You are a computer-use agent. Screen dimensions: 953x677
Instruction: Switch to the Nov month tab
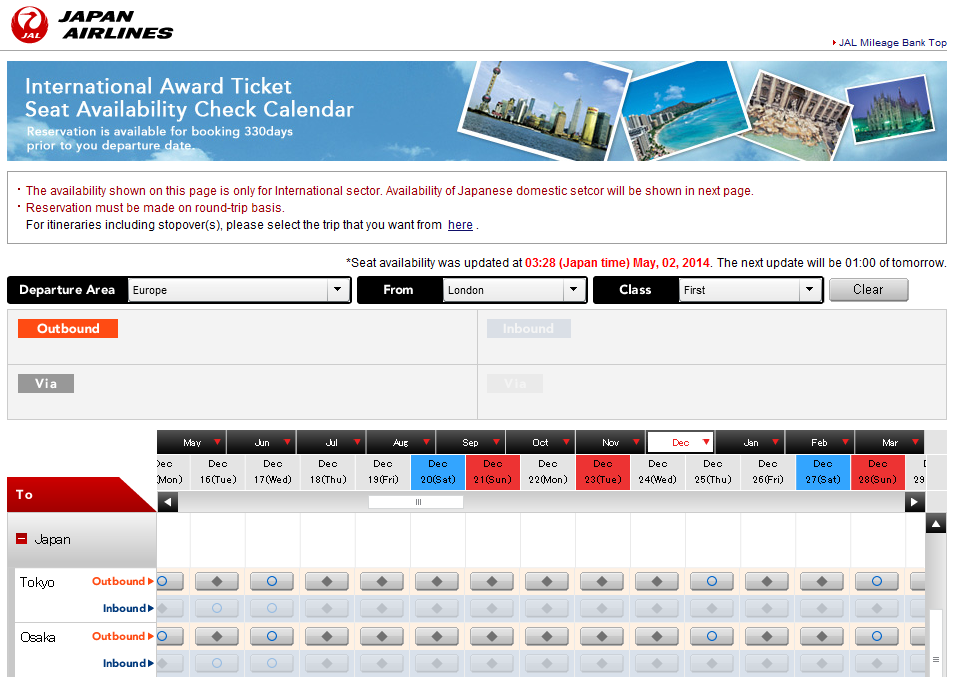[x=611, y=442]
